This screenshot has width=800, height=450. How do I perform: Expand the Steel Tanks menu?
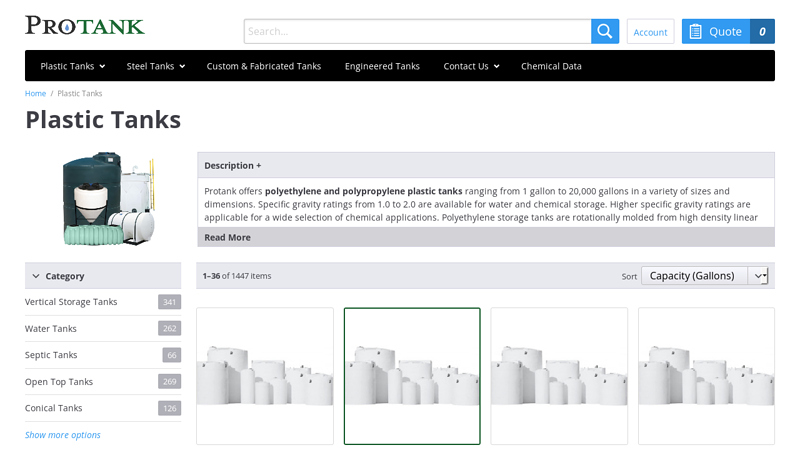click(155, 66)
